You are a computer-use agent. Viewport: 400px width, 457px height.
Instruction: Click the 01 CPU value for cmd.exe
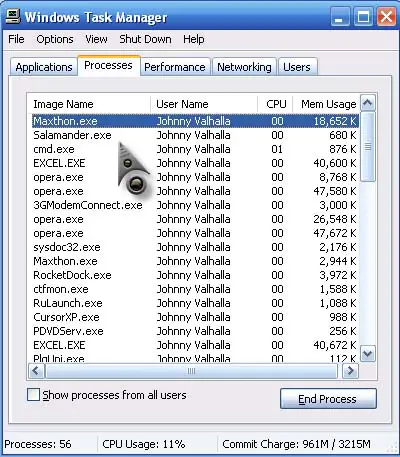(x=277, y=149)
